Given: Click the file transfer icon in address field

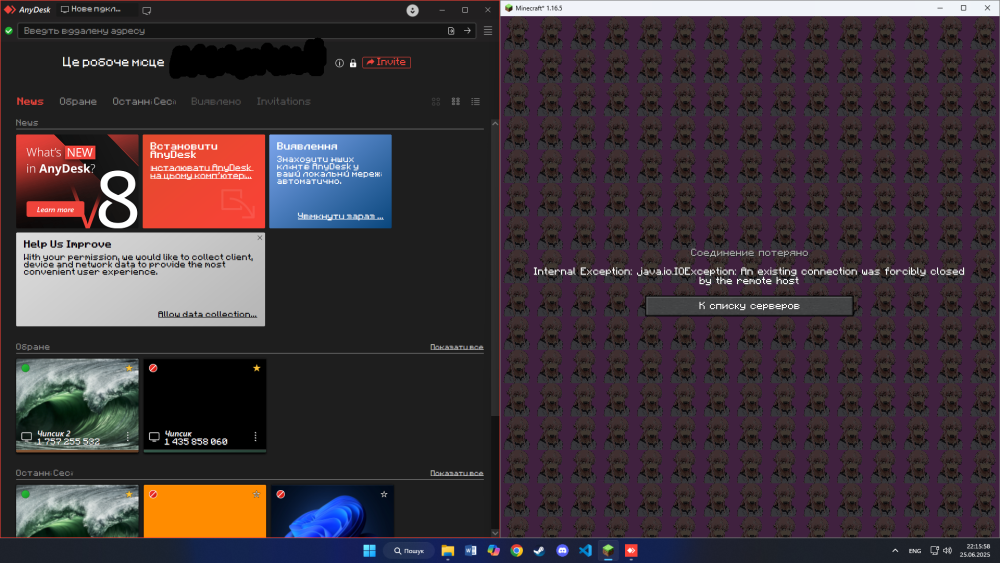Looking at the screenshot, I should (451, 31).
